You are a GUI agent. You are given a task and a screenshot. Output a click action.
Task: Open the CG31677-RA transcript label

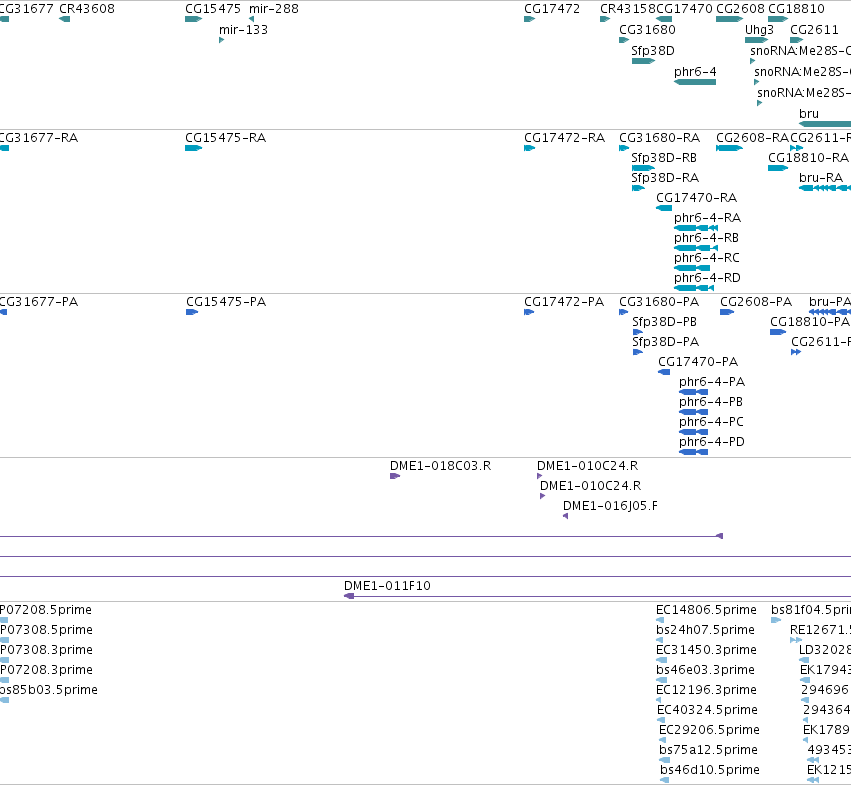39,138
